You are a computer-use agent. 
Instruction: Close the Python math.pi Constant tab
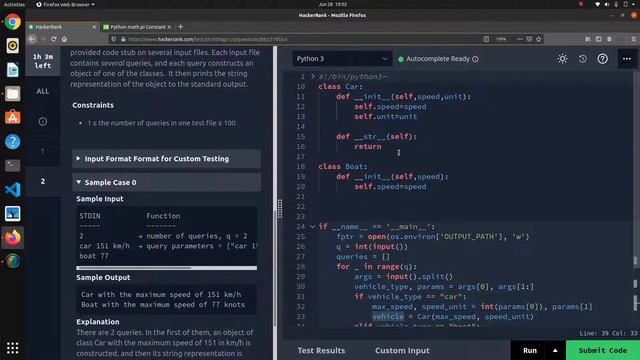(169, 27)
